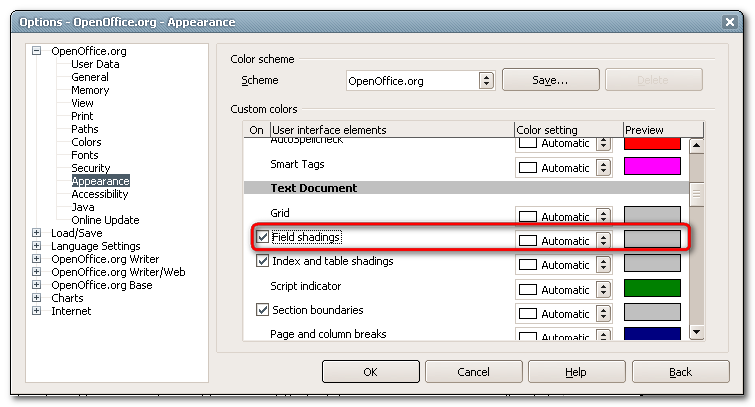This screenshot has height=407, width=755.
Task: Expand the Internet tree node
Action: pyautogui.click(x=37, y=311)
